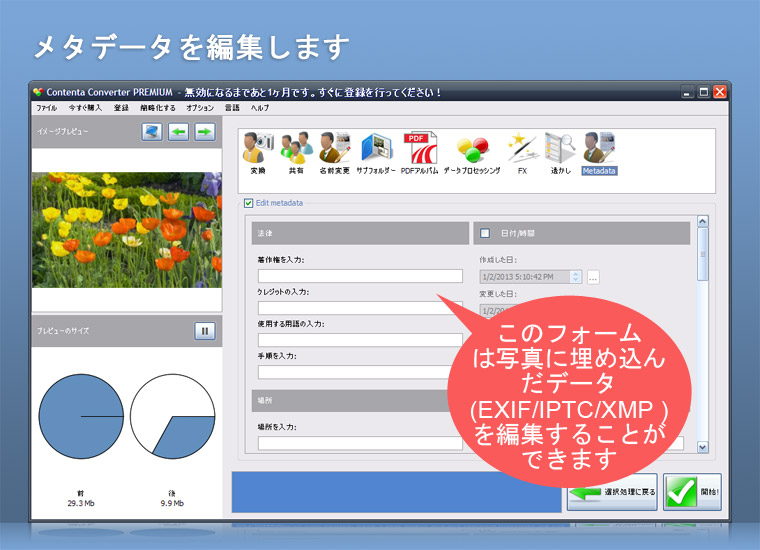Select the データプロセッシング tool icon
Viewport: 760px width, 550px height.
[472, 155]
